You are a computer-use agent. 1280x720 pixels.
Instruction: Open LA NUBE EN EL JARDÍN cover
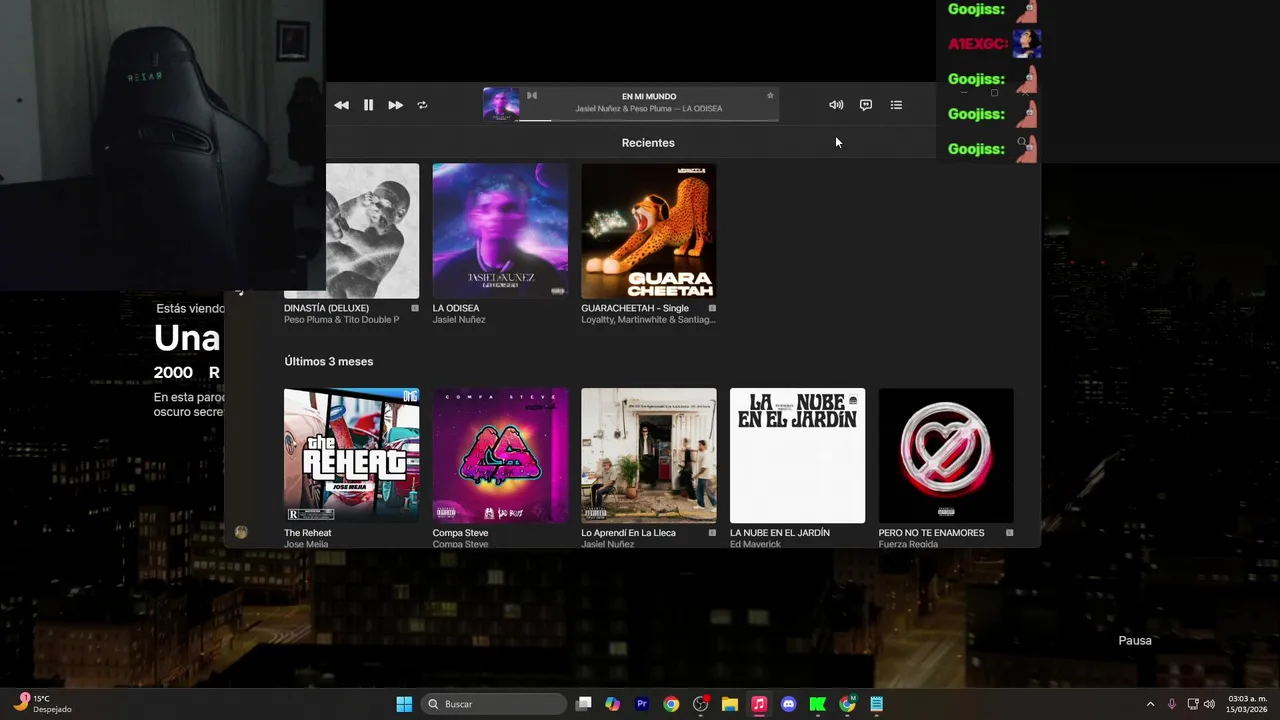797,455
